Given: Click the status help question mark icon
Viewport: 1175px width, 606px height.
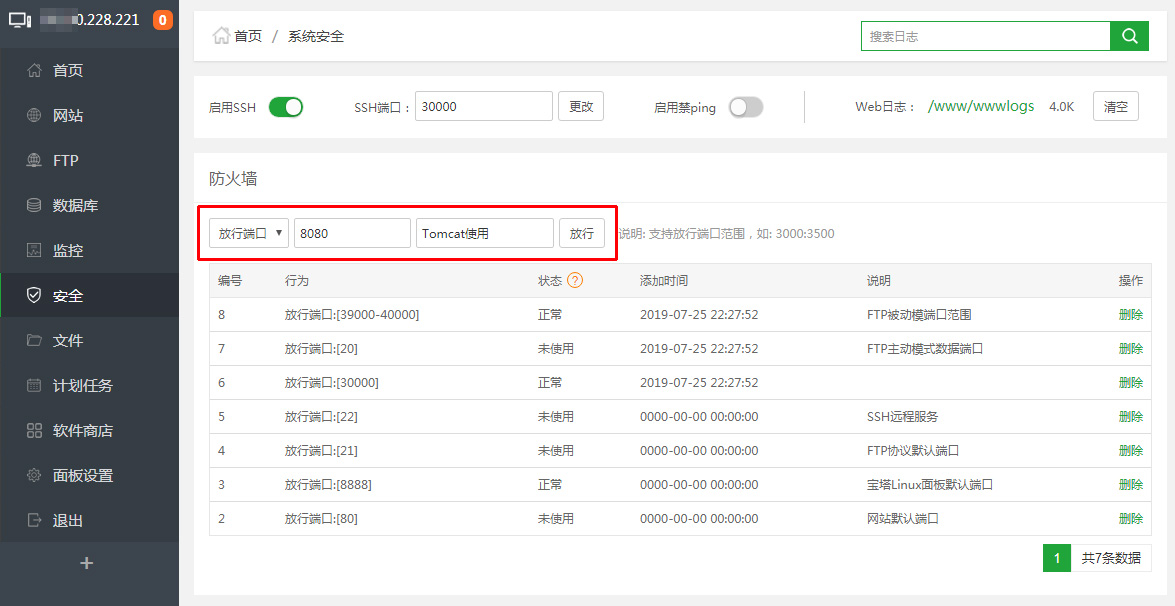Looking at the screenshot, I should pyautogui.click(x=575, y=281).
